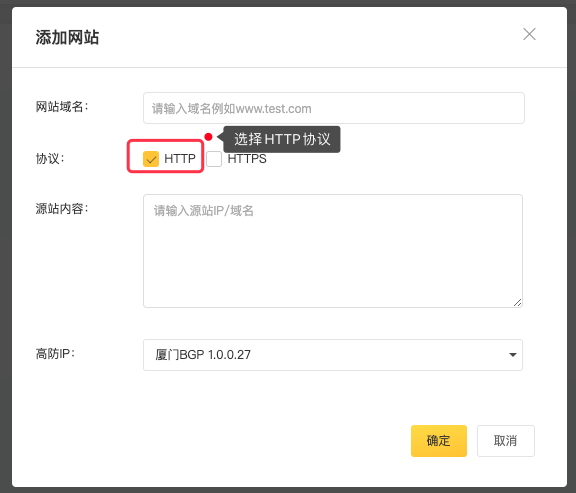Enable the HTTPS protocol checkbox
576x493 pixels.
214,159
